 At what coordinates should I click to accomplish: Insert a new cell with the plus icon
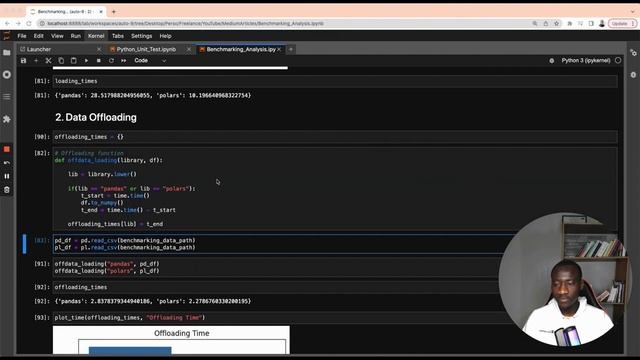tap(36, 60)
